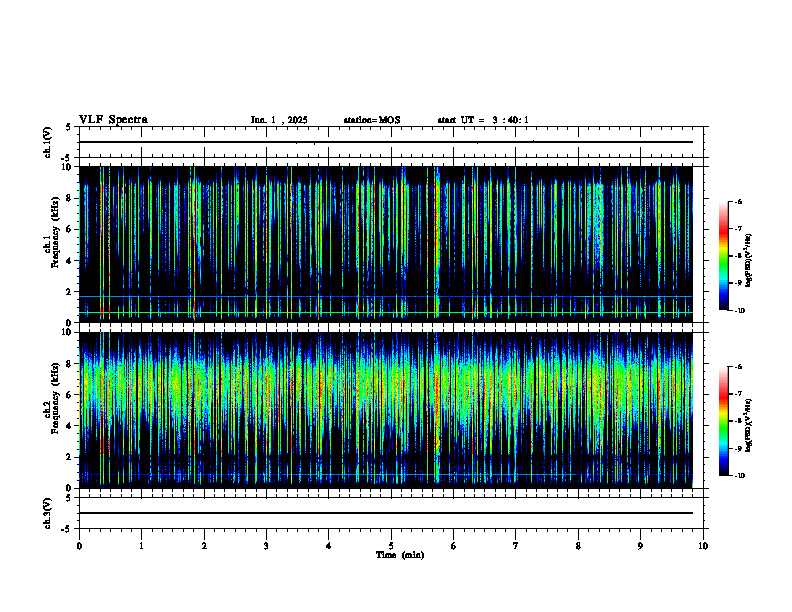Click the "ch.3(V)" waveform axis label
The image size is (792, 612).
click(47, 513)
